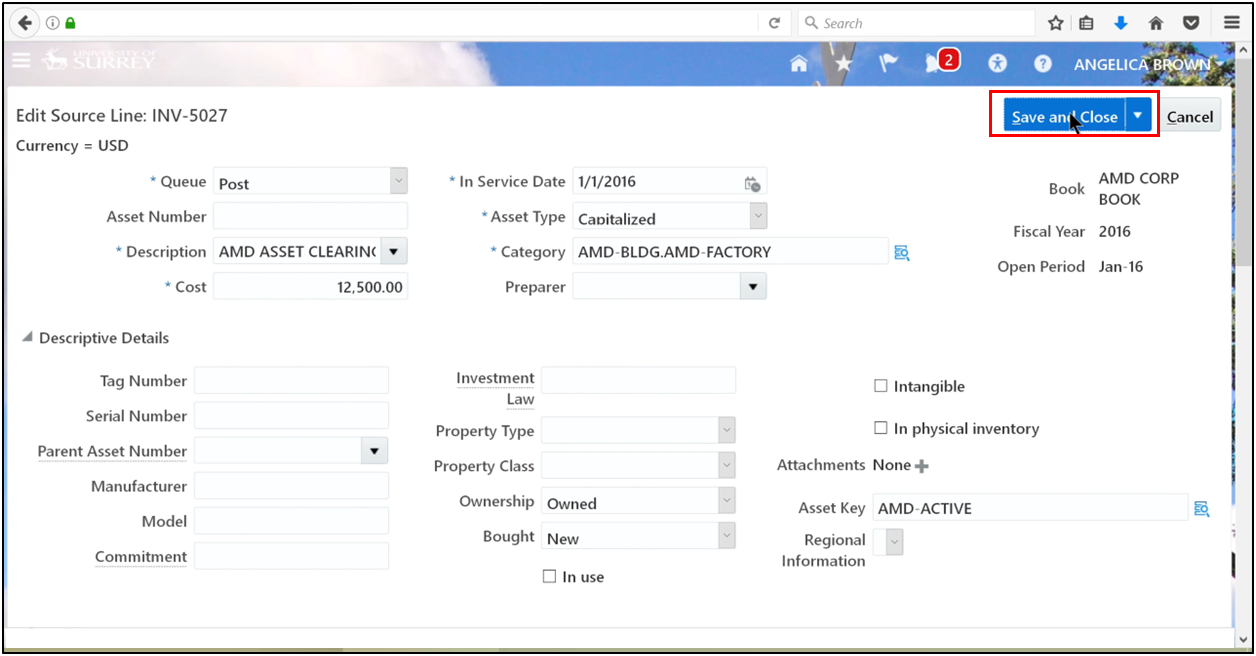Open the Ownership dropdown showing Owned
The image size is (1256, 656).
(x=728, y=500)
